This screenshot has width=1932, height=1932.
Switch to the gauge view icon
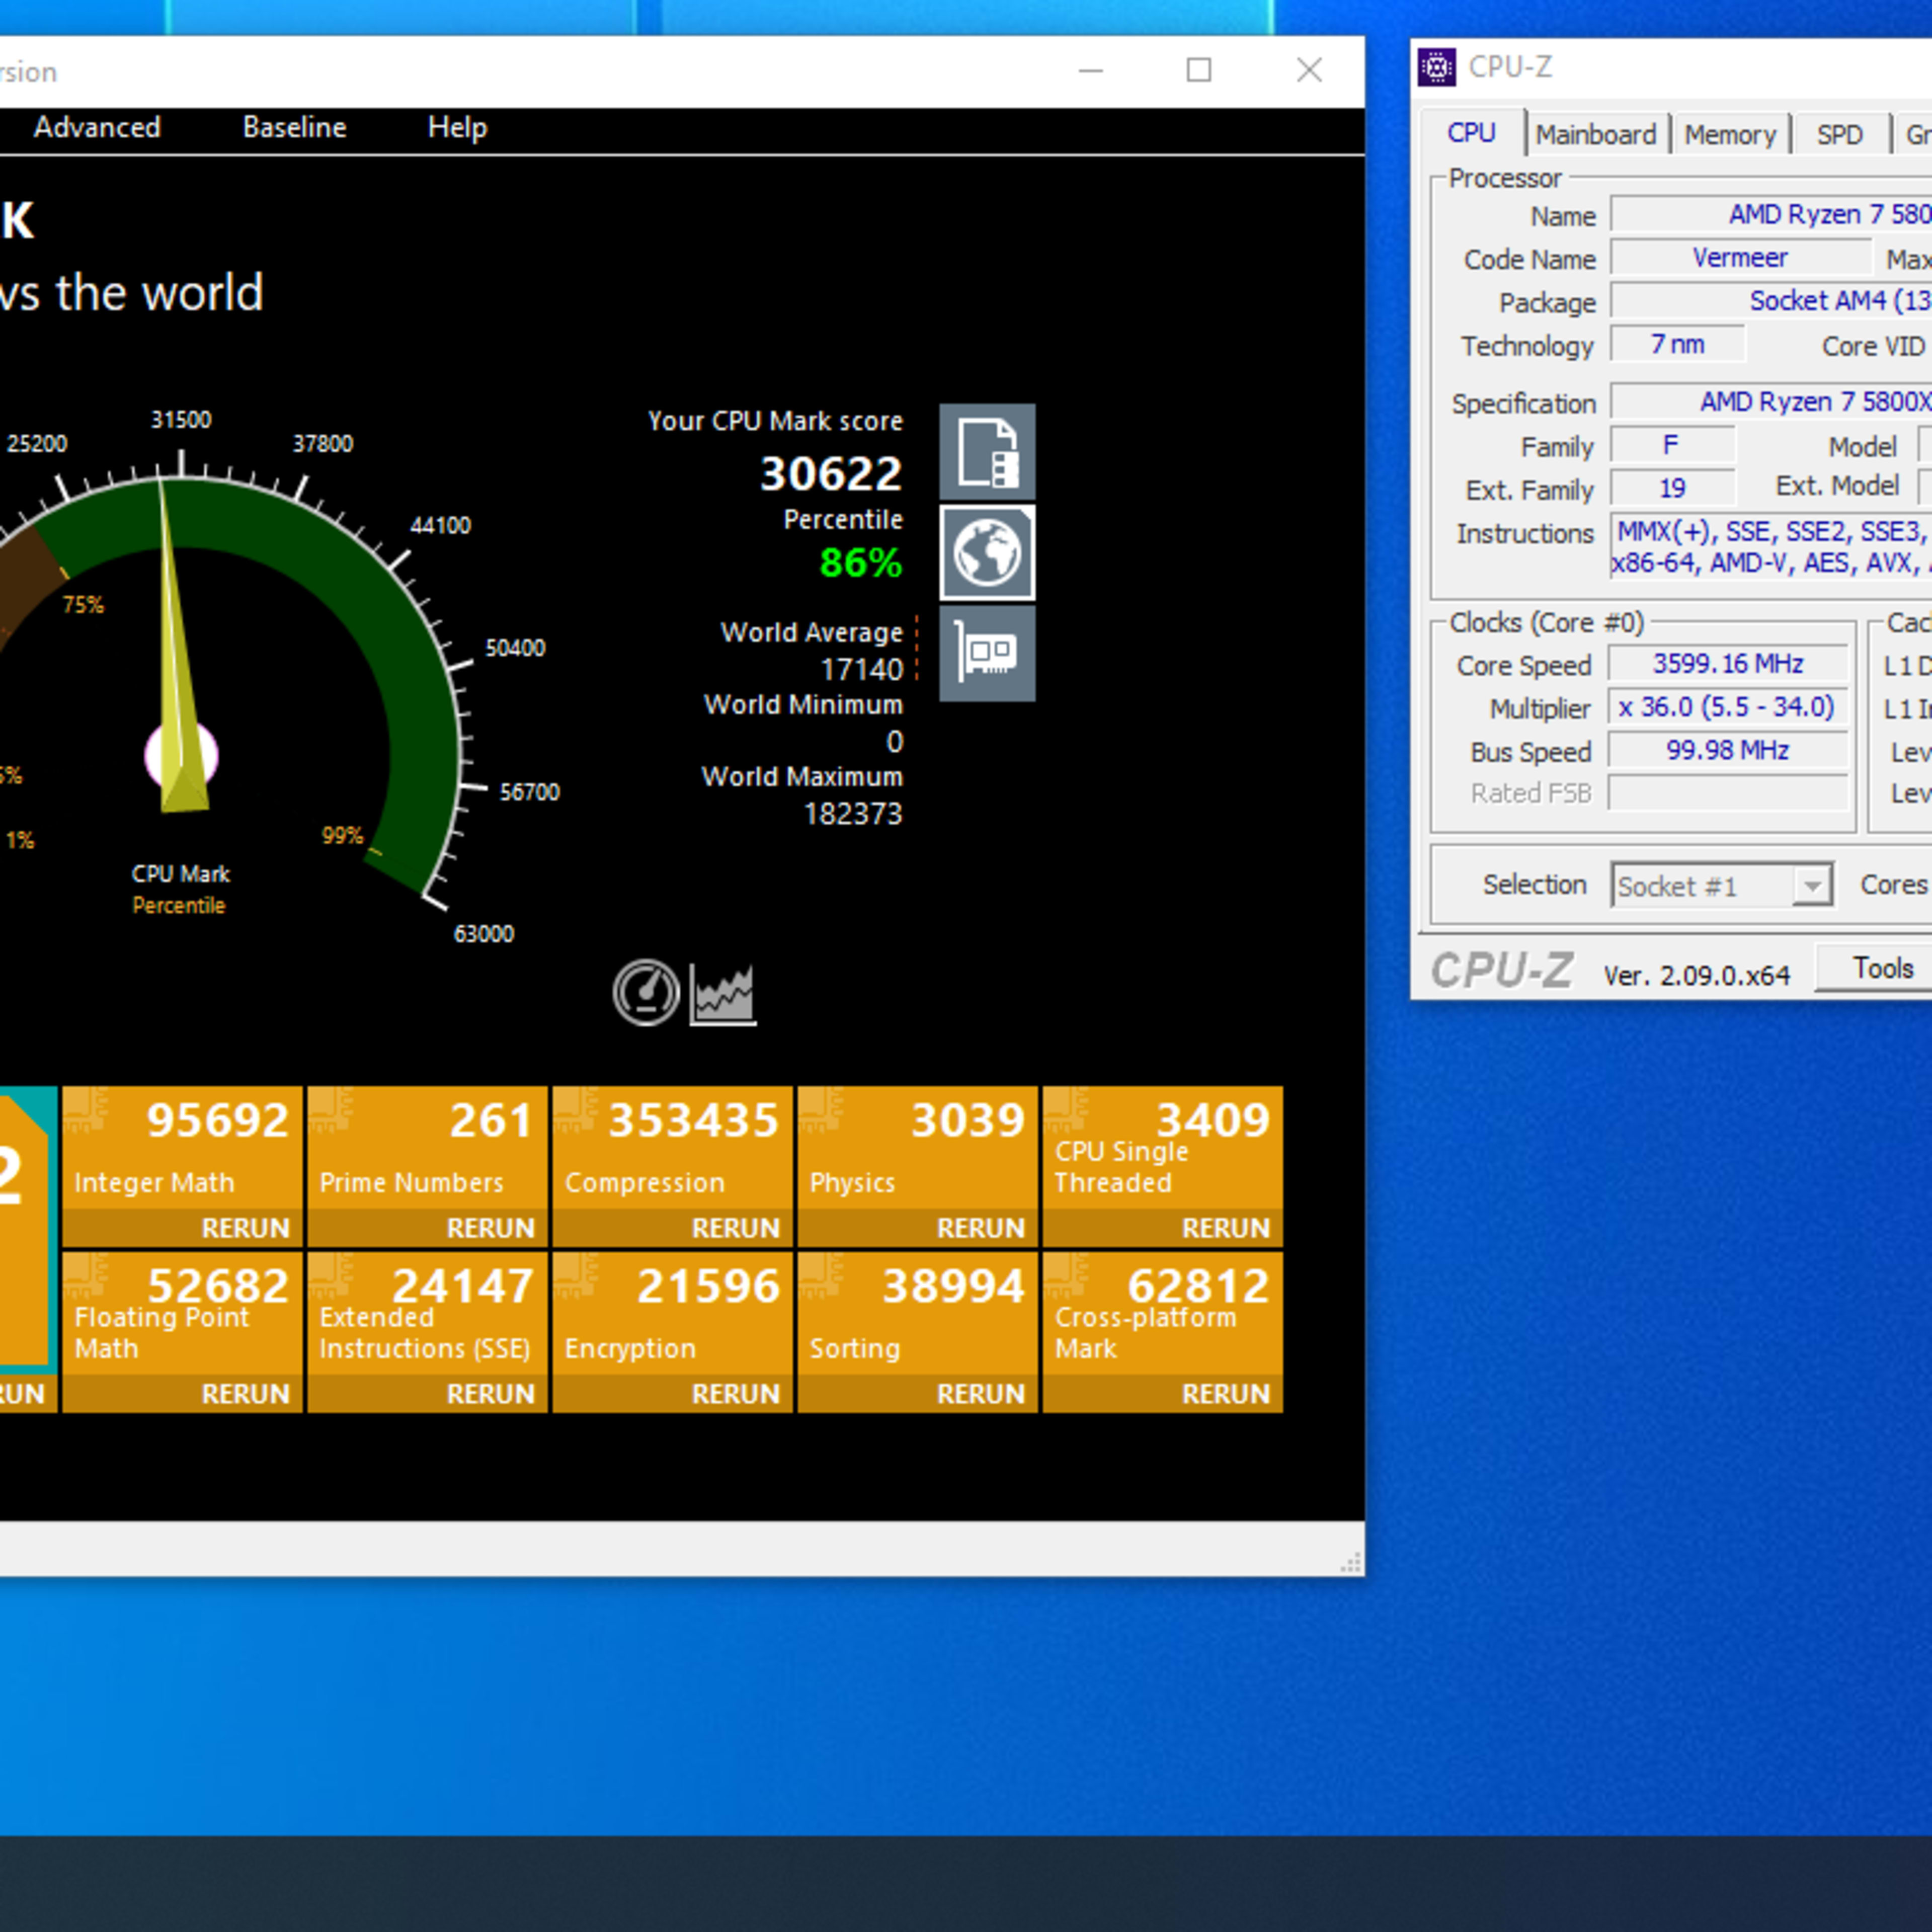(646, 992)
